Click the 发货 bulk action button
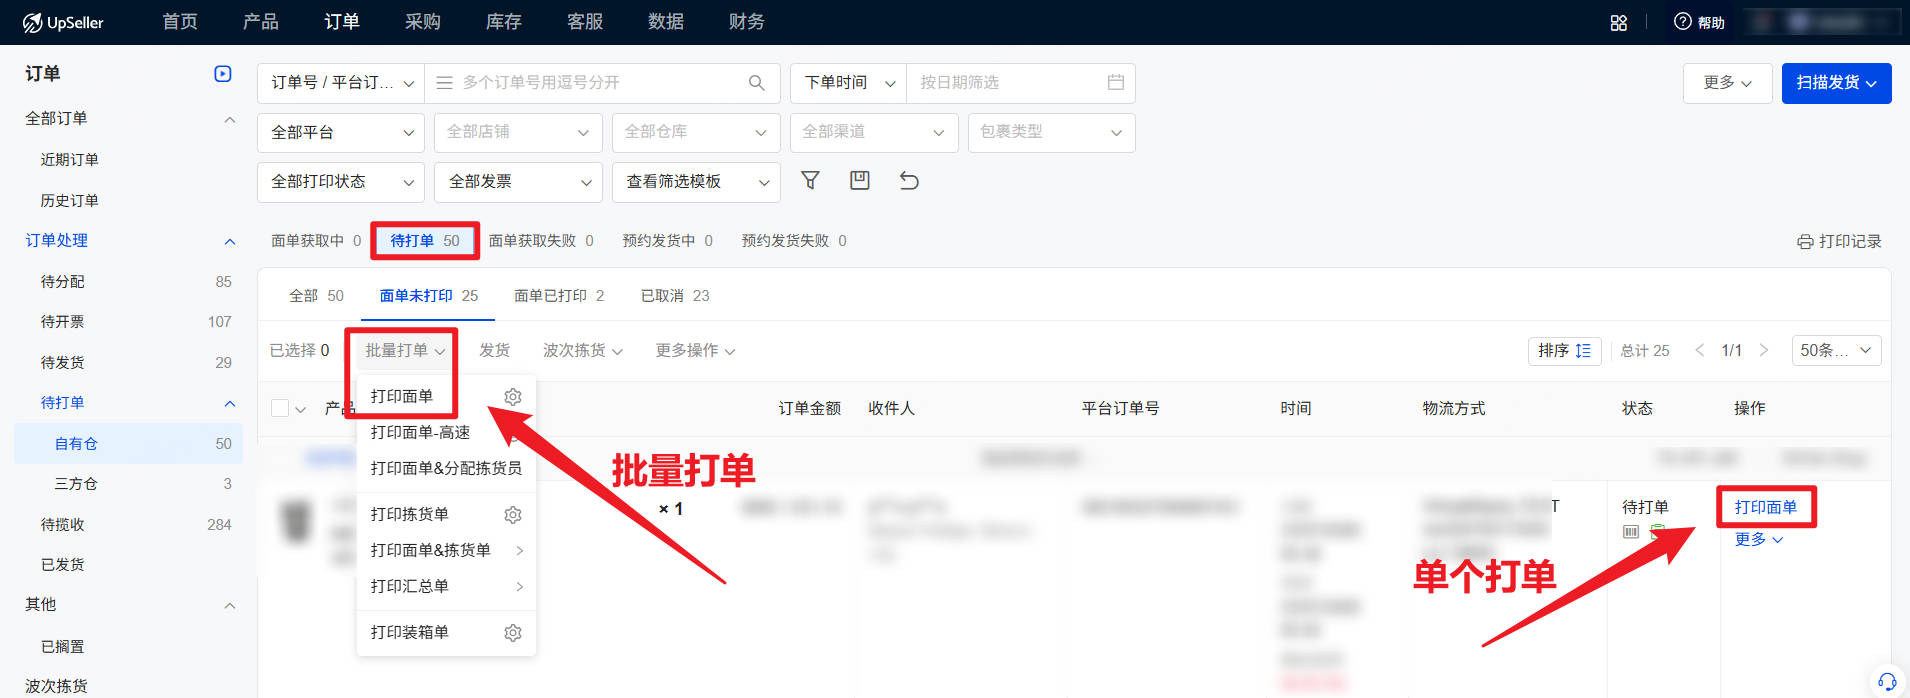 tap(494, 351)
